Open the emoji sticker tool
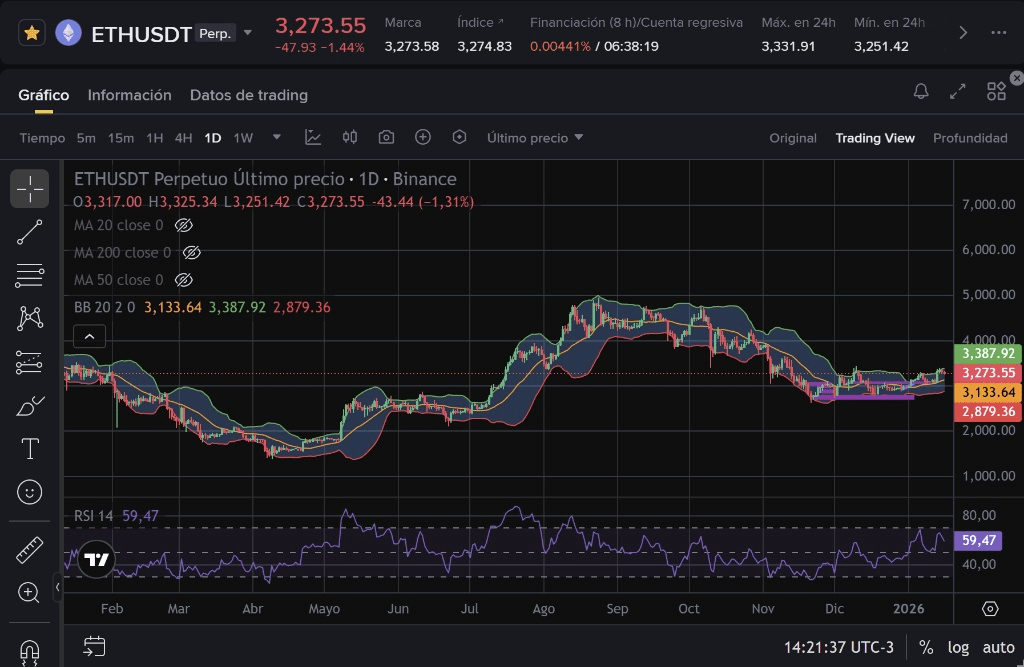 point(30,492)
